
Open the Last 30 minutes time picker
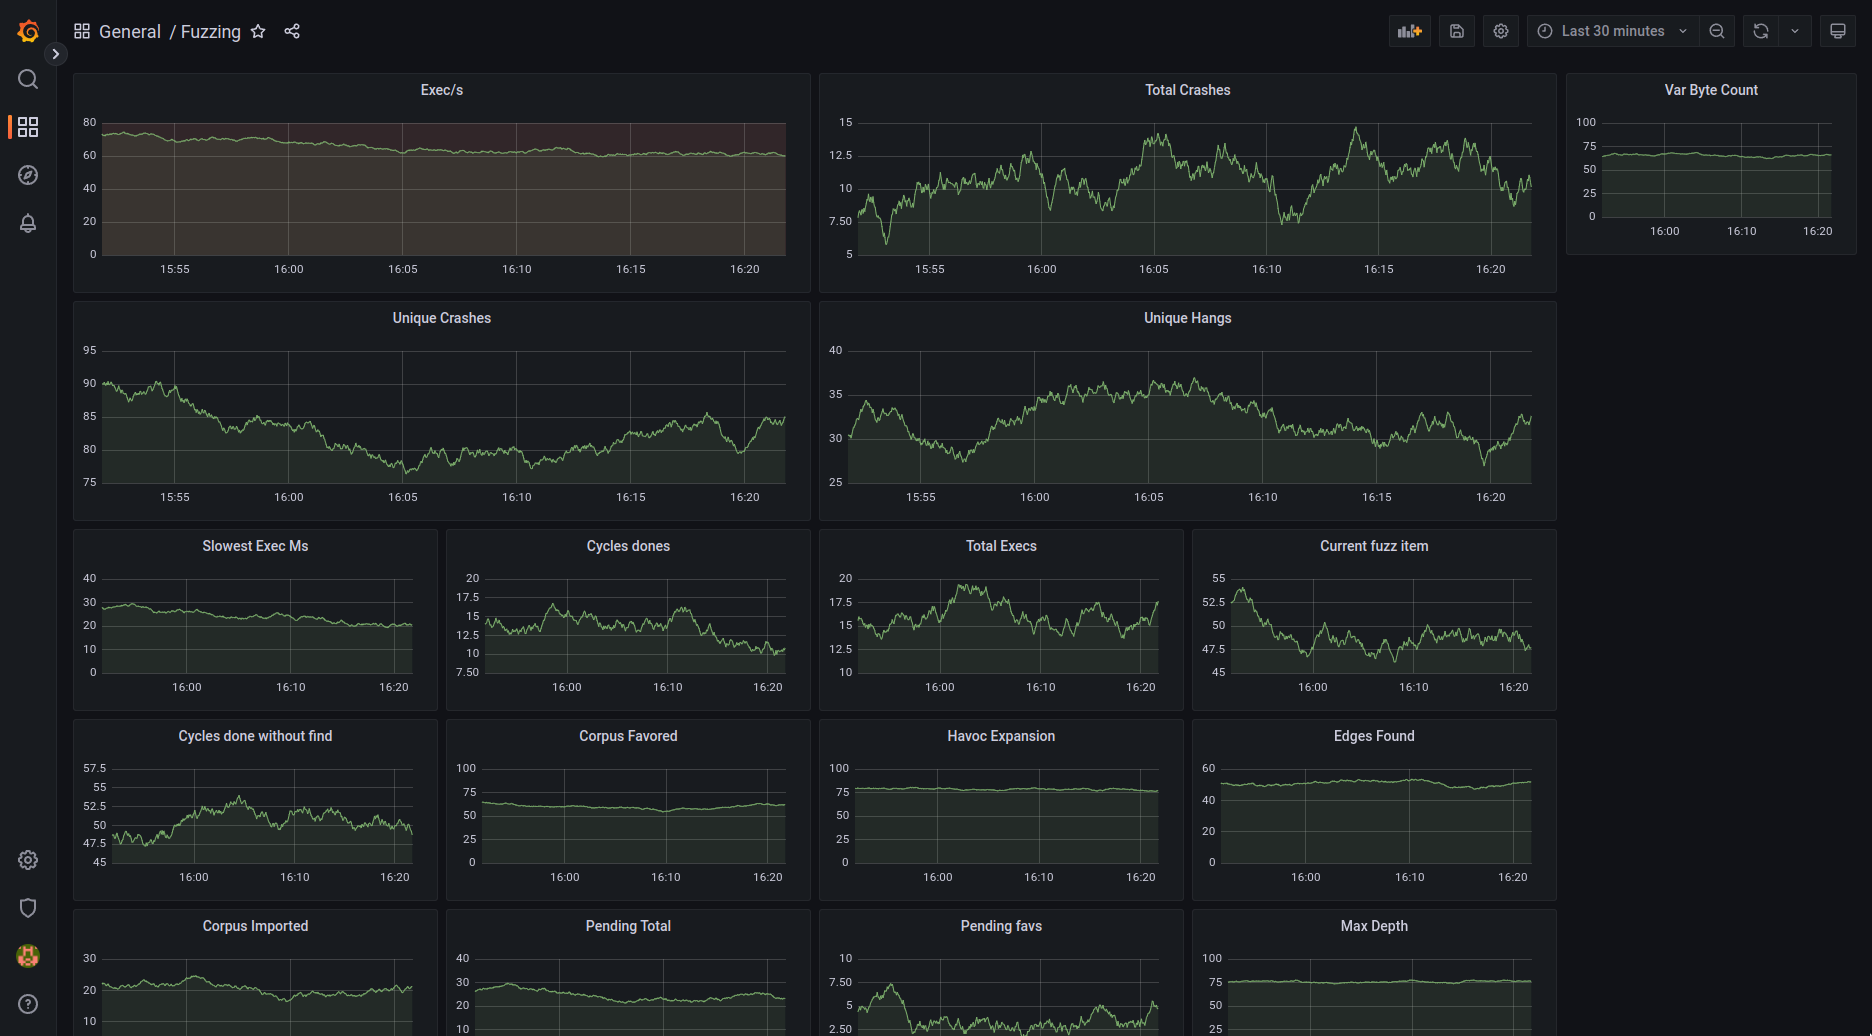(1613, 31)
